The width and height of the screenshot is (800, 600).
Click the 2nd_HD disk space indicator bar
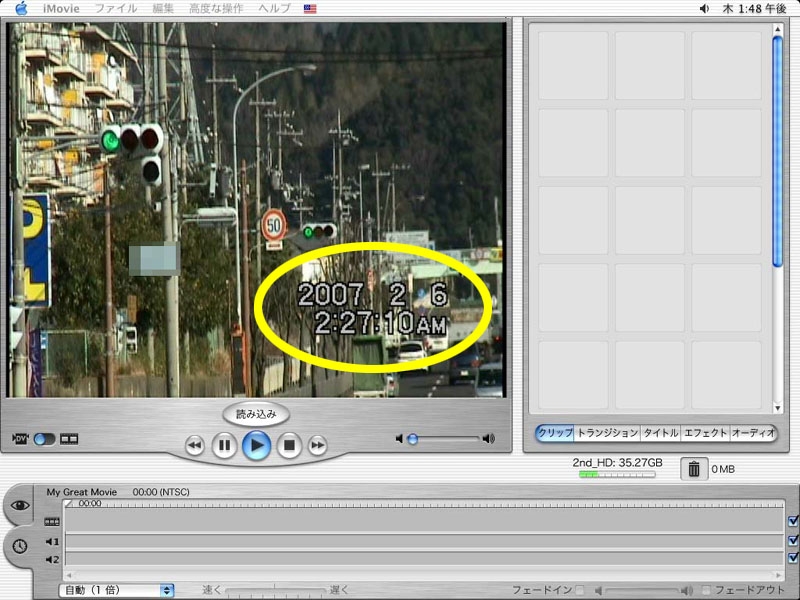[617, 474]
